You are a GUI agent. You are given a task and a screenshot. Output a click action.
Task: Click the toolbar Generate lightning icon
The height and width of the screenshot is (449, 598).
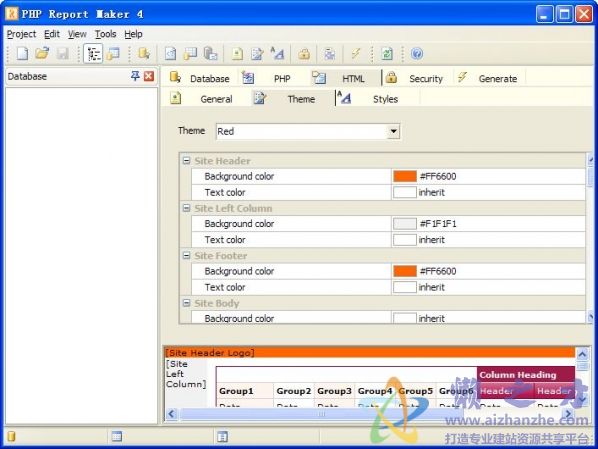click(x=355, y=53)
